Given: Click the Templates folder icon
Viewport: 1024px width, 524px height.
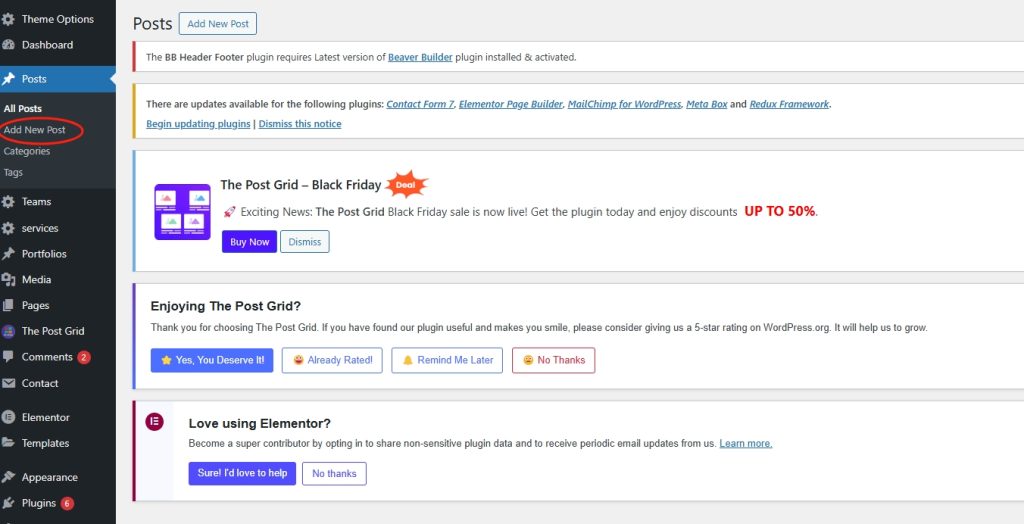Looking at the screenshot, I should (9, 443).
